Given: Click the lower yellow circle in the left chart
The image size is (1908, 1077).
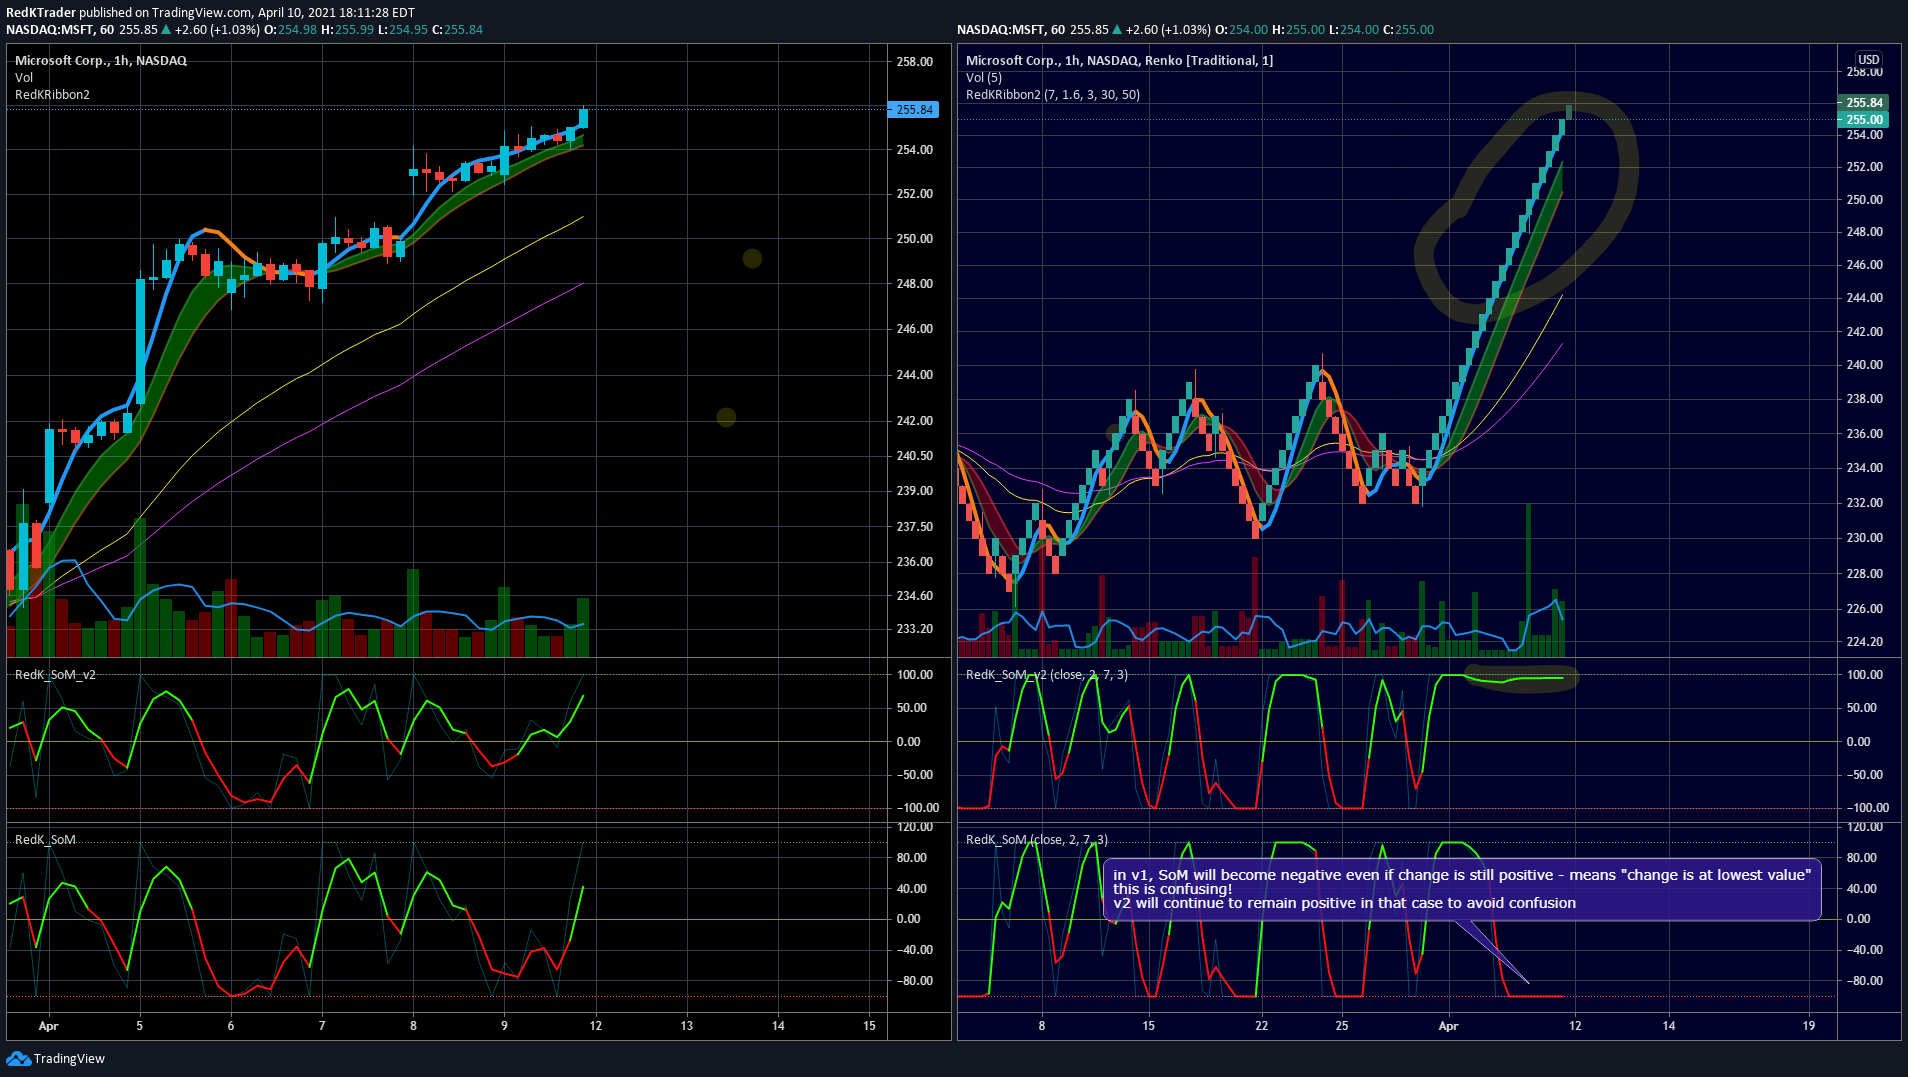Looking at the screenshot, I should [x=727, y=417].
